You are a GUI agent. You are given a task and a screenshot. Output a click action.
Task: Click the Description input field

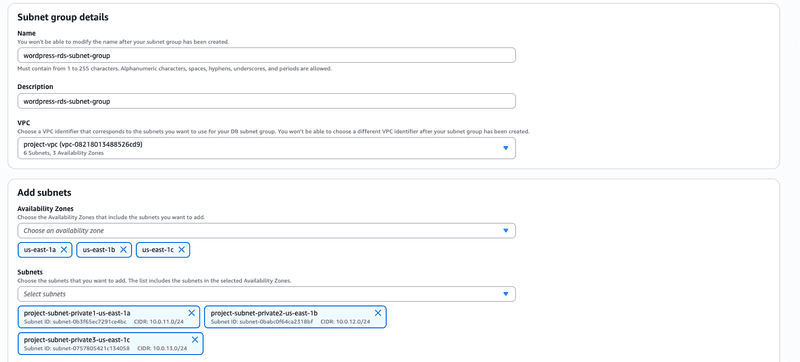[266, 101]
